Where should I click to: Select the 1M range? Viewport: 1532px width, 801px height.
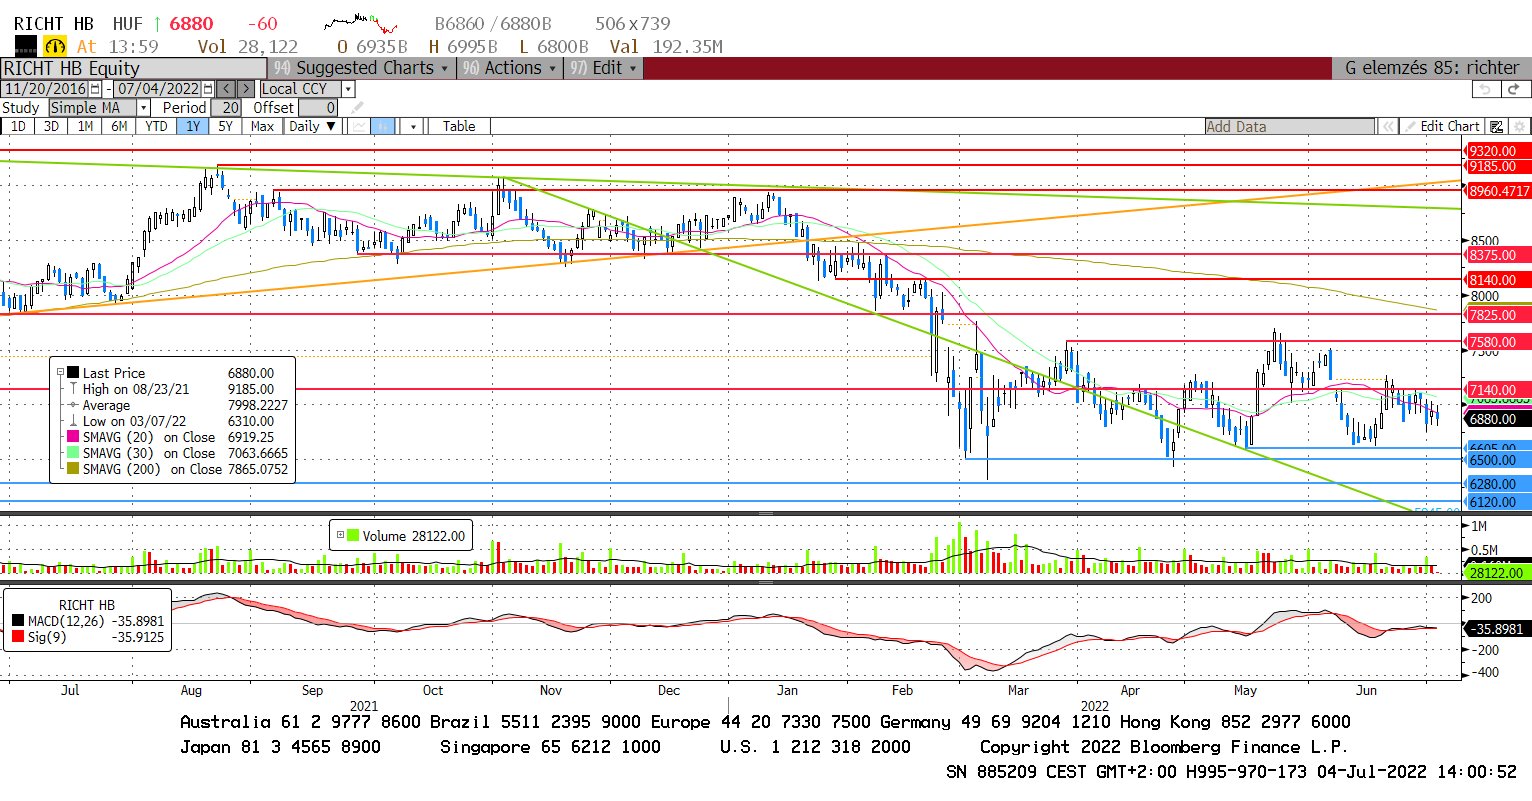tap(85, 126)
